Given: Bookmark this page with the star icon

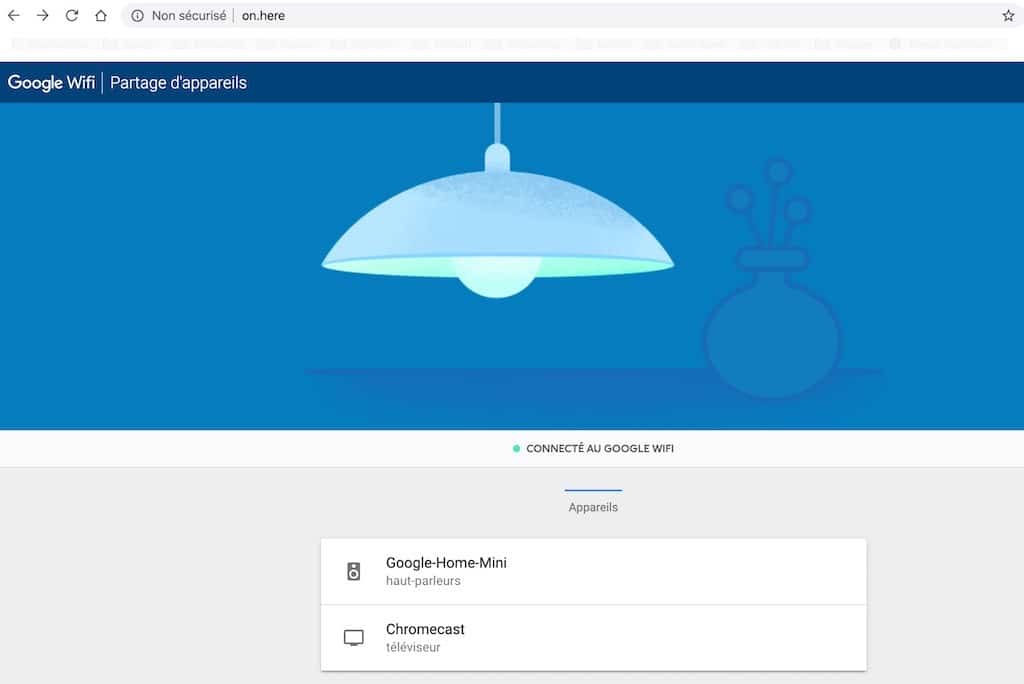Looking at the screenshot, I should (x=1008, y=16).
